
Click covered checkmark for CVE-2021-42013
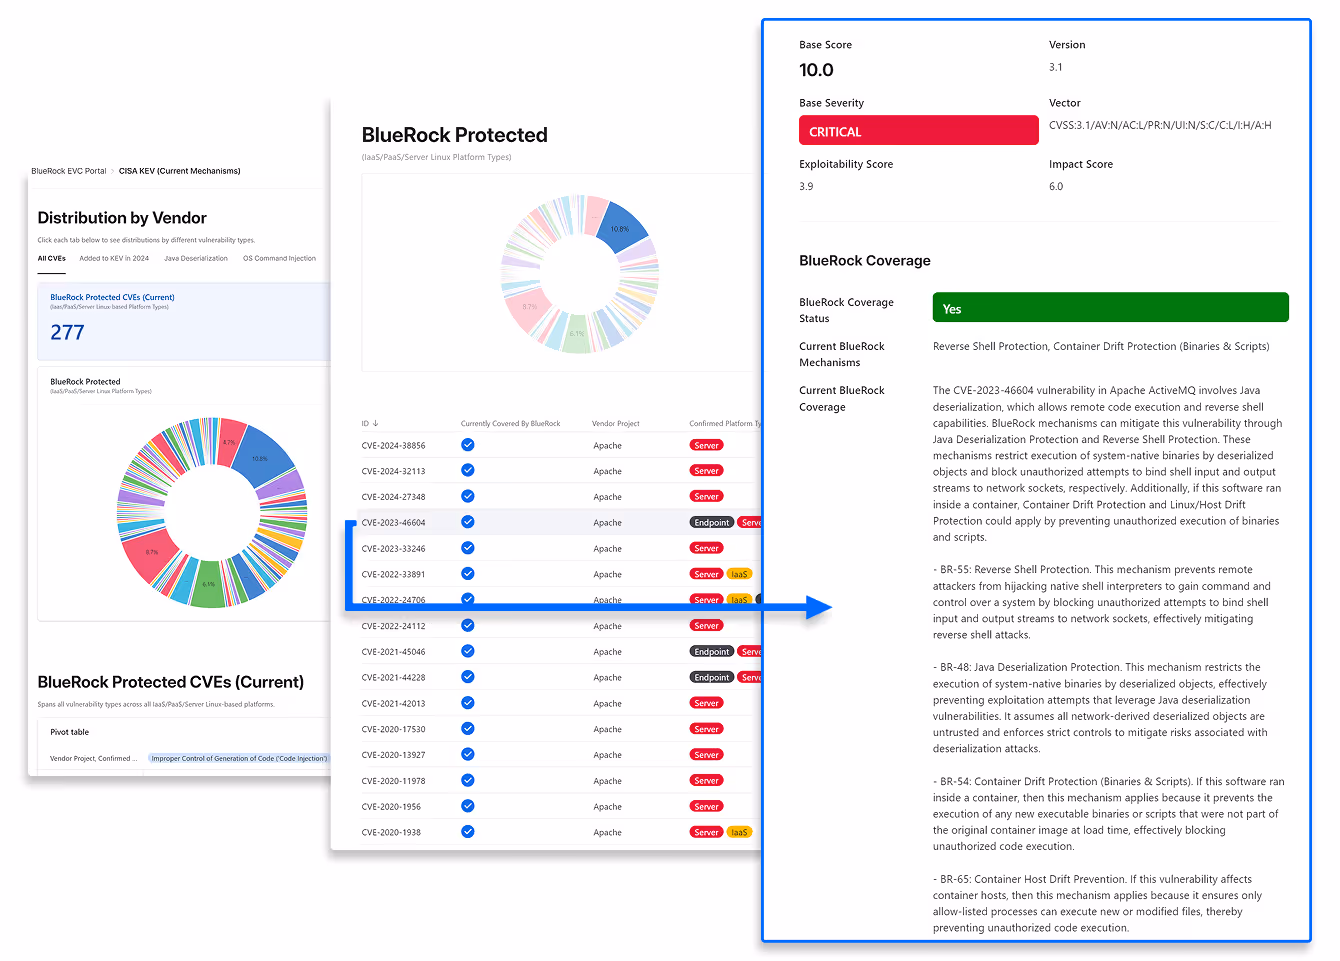(x=468, y=703)
